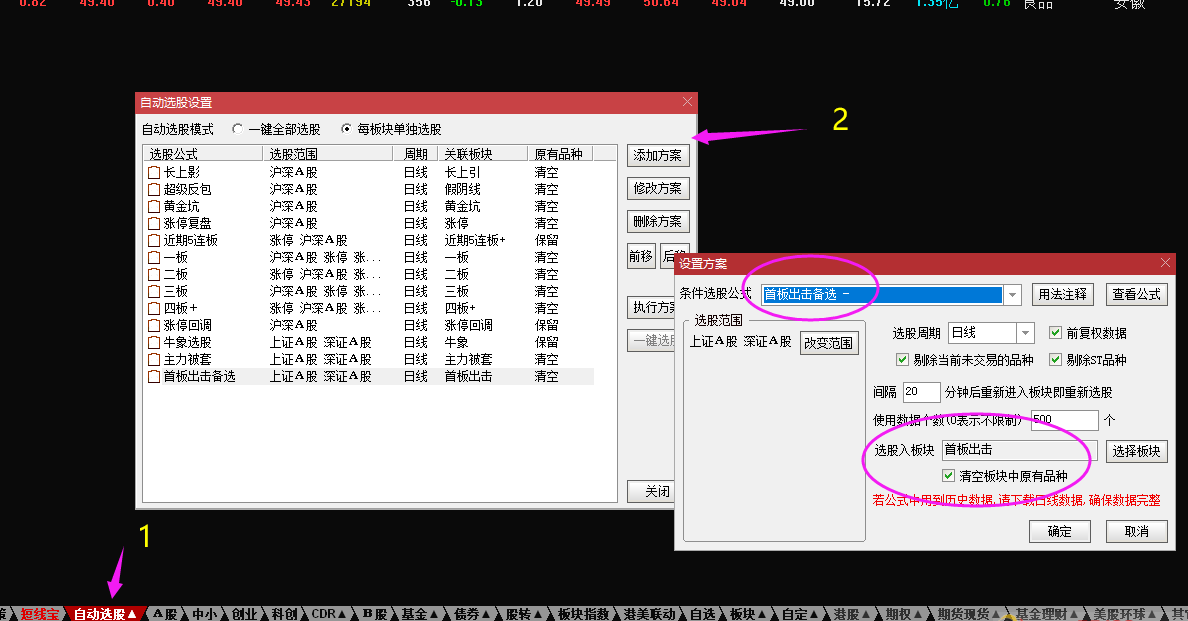Select 每板块单独选股 radio option
The image size is (1188, 621).
(346, 129)
